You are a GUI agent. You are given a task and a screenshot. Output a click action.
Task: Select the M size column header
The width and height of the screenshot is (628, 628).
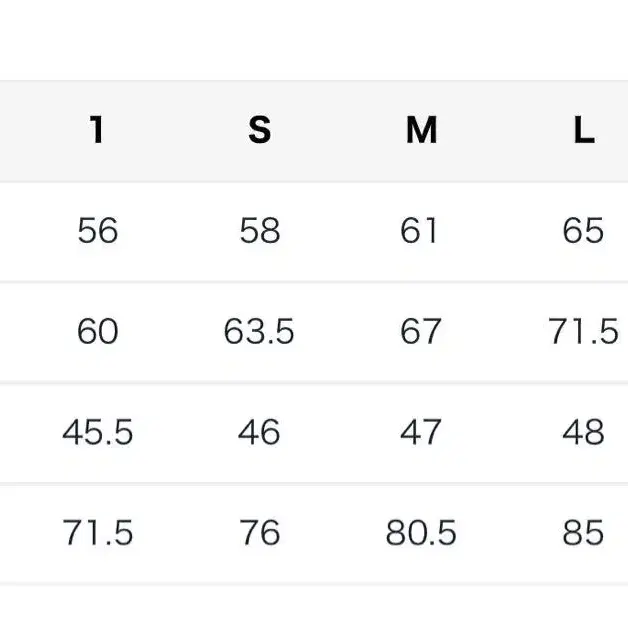click(421, 129)
